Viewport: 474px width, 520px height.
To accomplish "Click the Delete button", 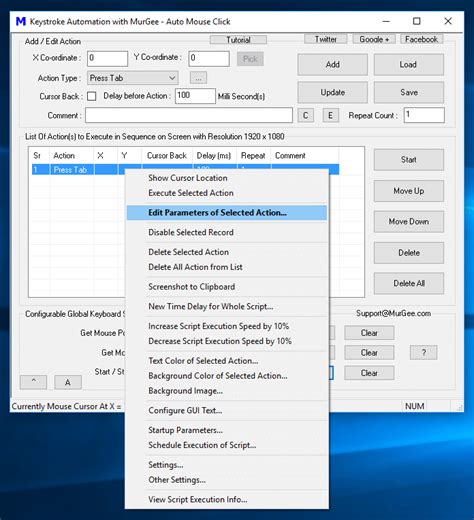I will tap(409, 253).
